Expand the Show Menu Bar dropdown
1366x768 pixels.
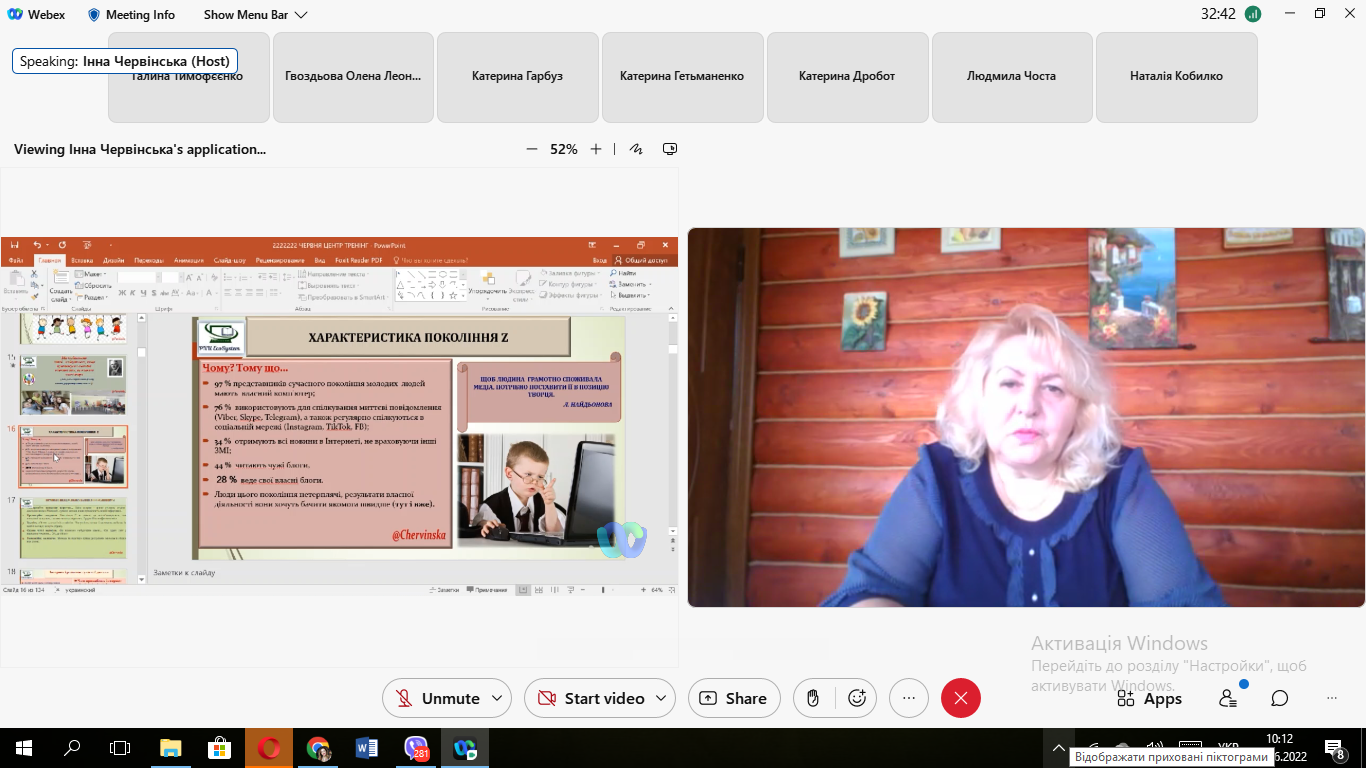point(255,15)
